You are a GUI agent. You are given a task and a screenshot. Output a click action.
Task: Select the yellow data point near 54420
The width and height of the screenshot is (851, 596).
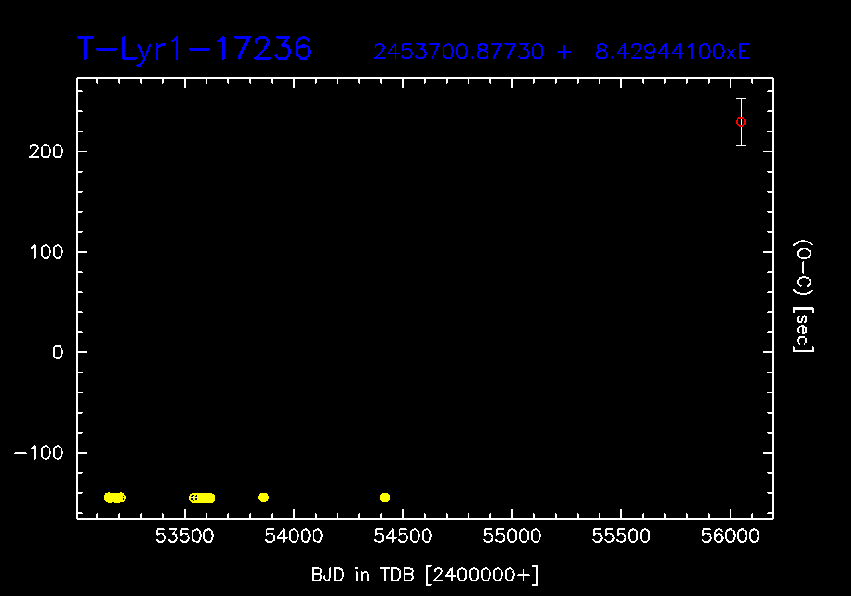tap(385, 497)
